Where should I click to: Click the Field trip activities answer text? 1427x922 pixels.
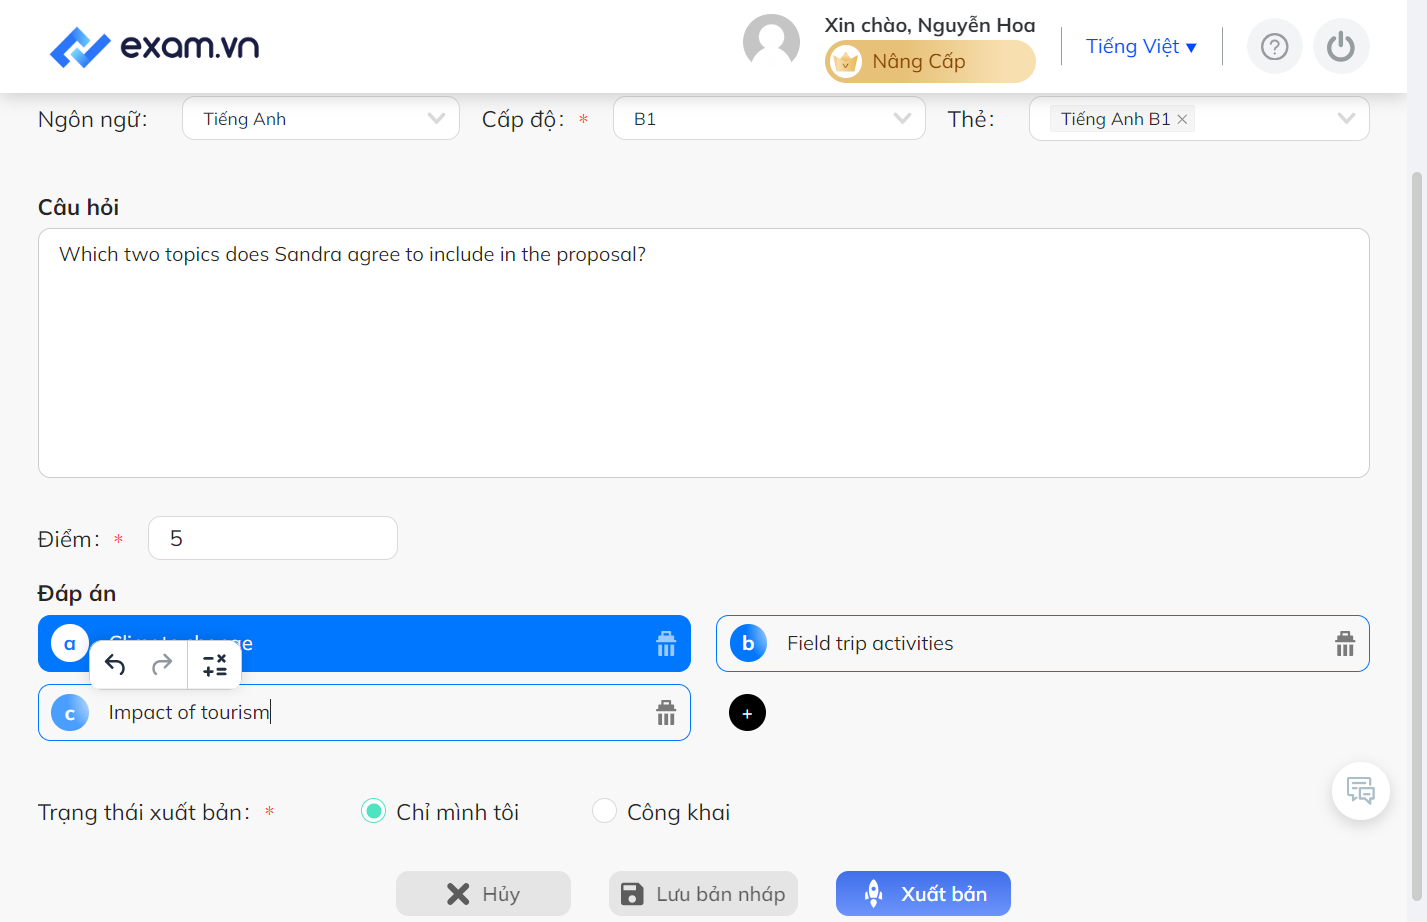(870, 644)
